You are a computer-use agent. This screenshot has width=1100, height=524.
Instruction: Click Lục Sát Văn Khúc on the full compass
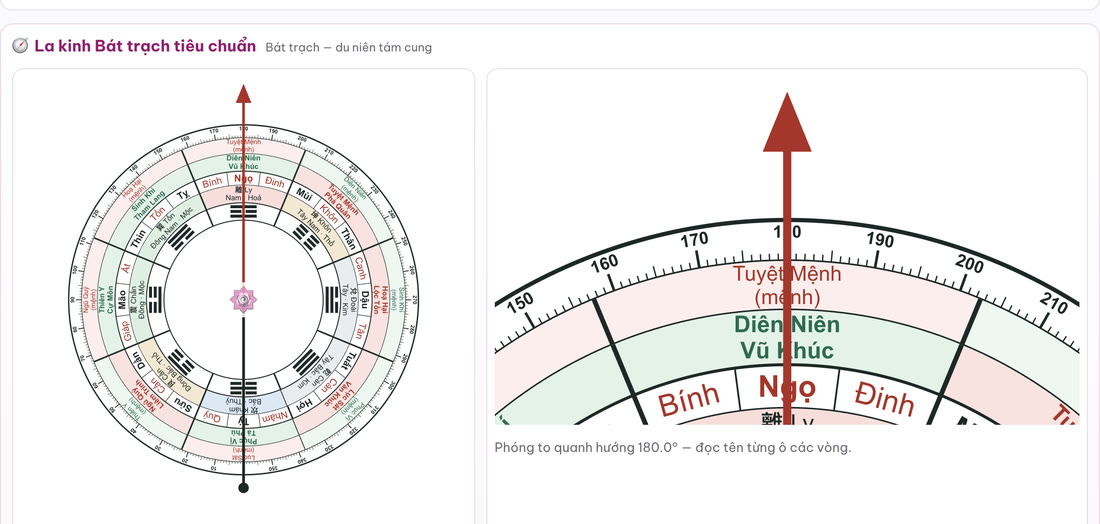tap(340, 396)
